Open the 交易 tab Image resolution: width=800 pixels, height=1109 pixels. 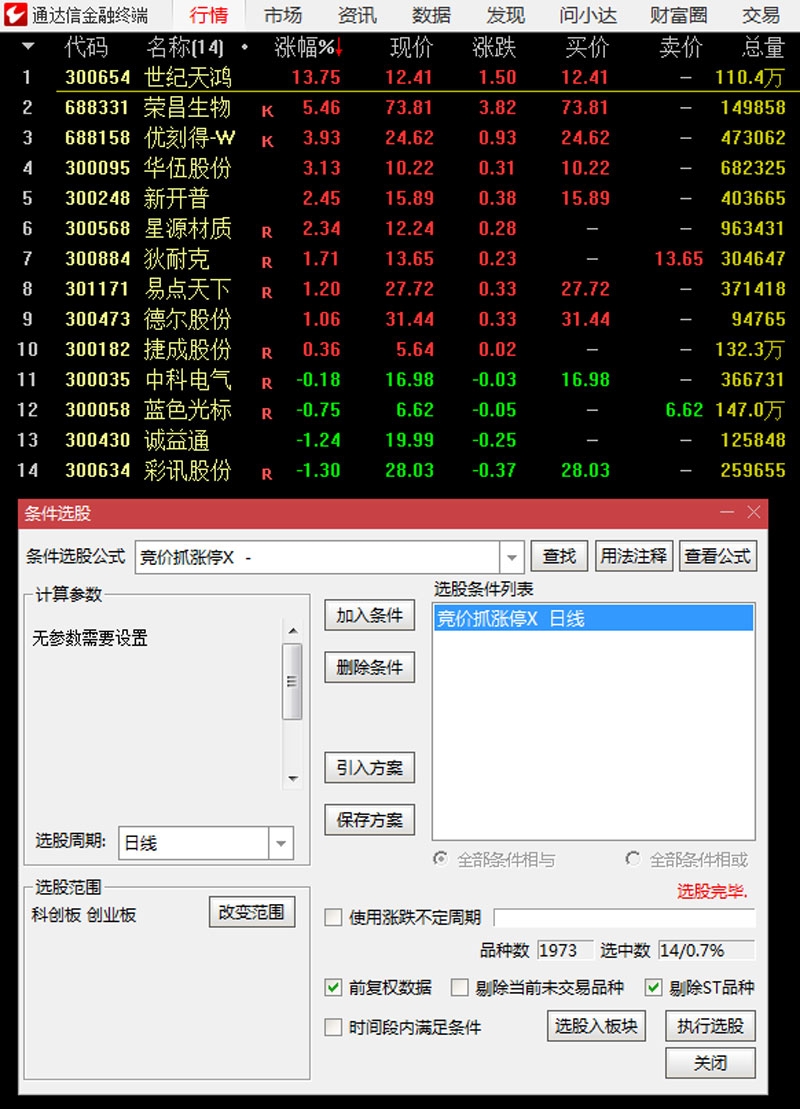point(760,15)
